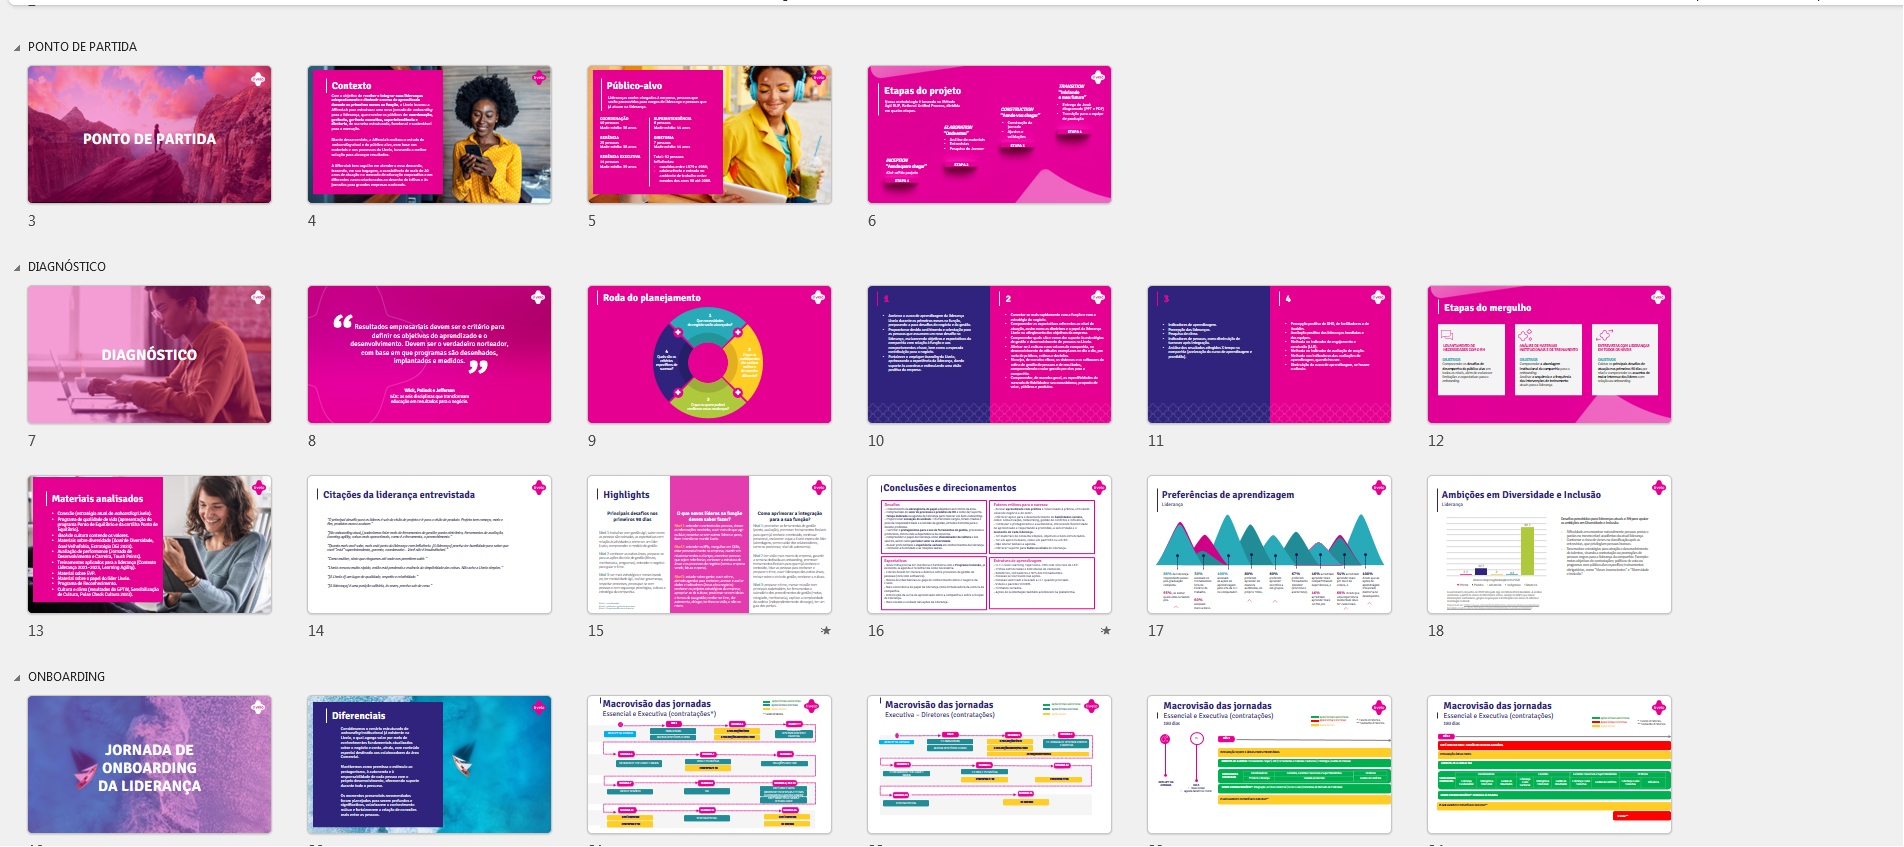
Task: Select the Contexto slide thumbnail
Action: [429, 135]
